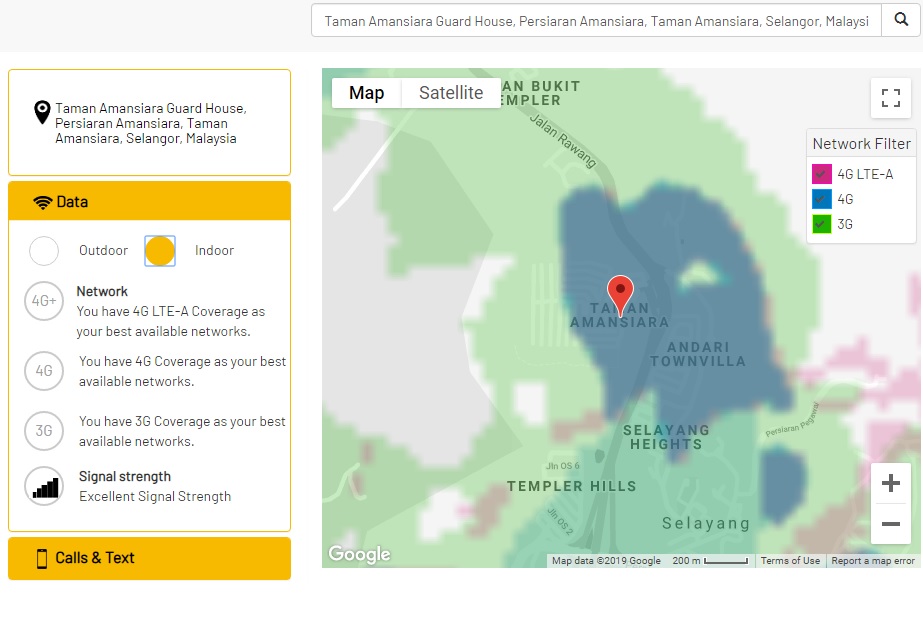Zoom out on the map
Image resolution: width=923 pixels, height=627 pixels.
[x=891, y=523]
